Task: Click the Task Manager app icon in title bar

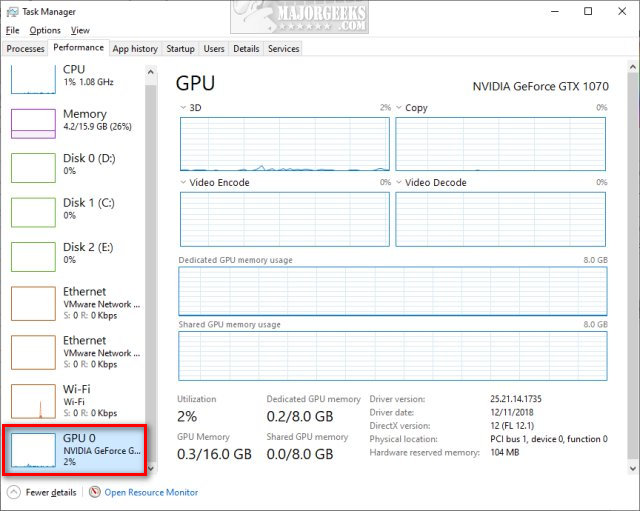Action: point(12,12)
